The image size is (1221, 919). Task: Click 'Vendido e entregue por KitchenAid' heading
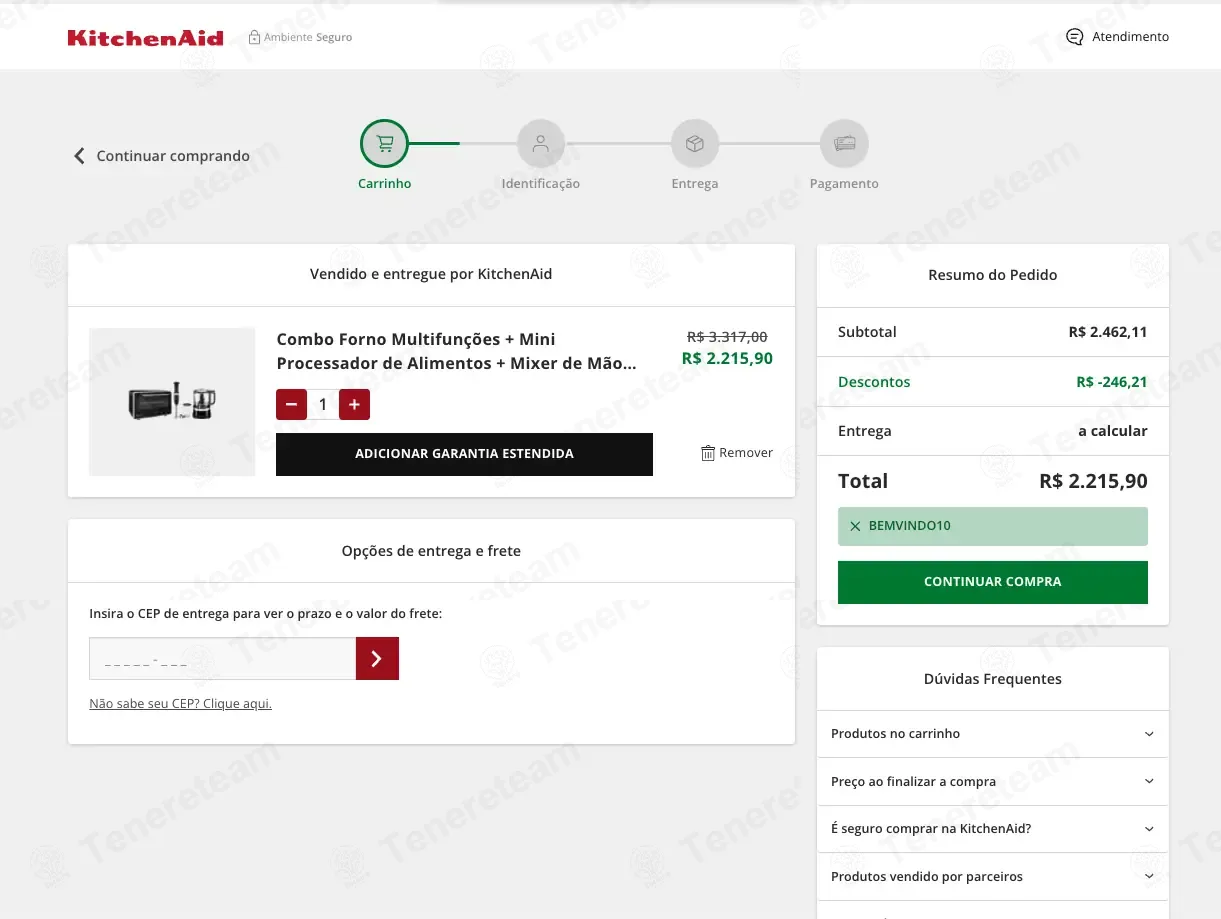click(x=431, y=274)
